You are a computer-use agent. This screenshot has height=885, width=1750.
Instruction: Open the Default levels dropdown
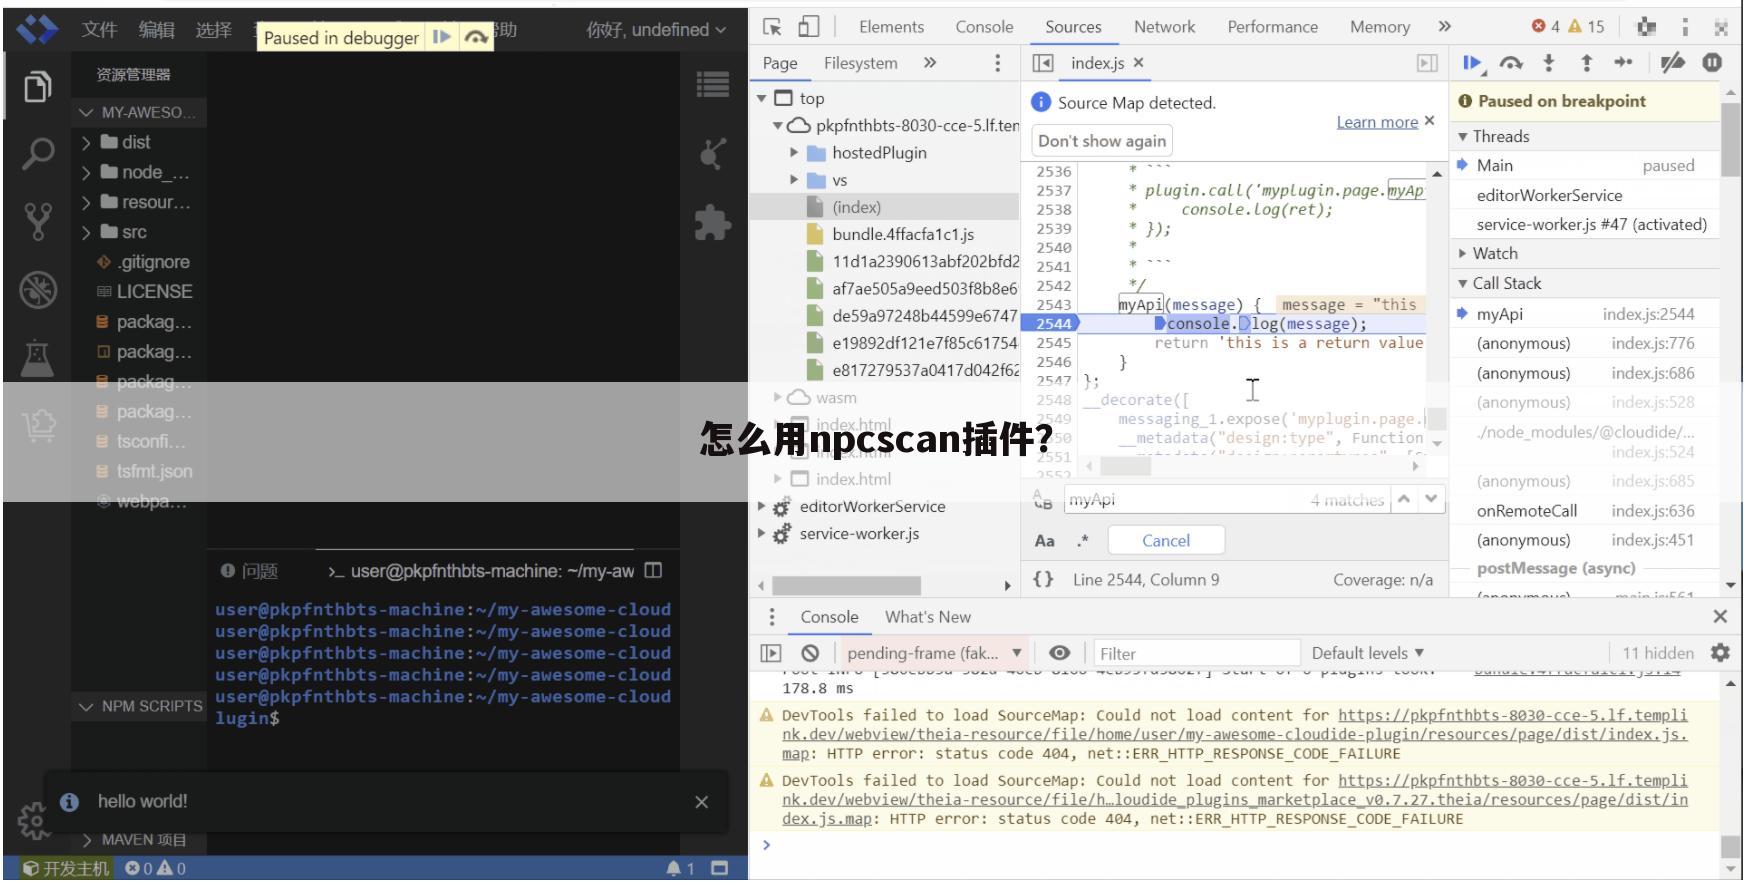pos(1367,653)
